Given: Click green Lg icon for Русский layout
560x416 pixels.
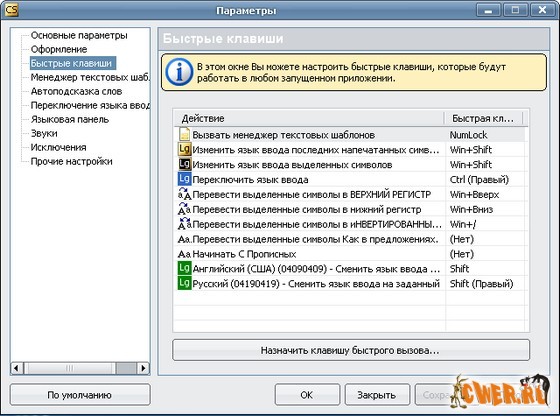Looking at the screenshot, I should point(184,283).
